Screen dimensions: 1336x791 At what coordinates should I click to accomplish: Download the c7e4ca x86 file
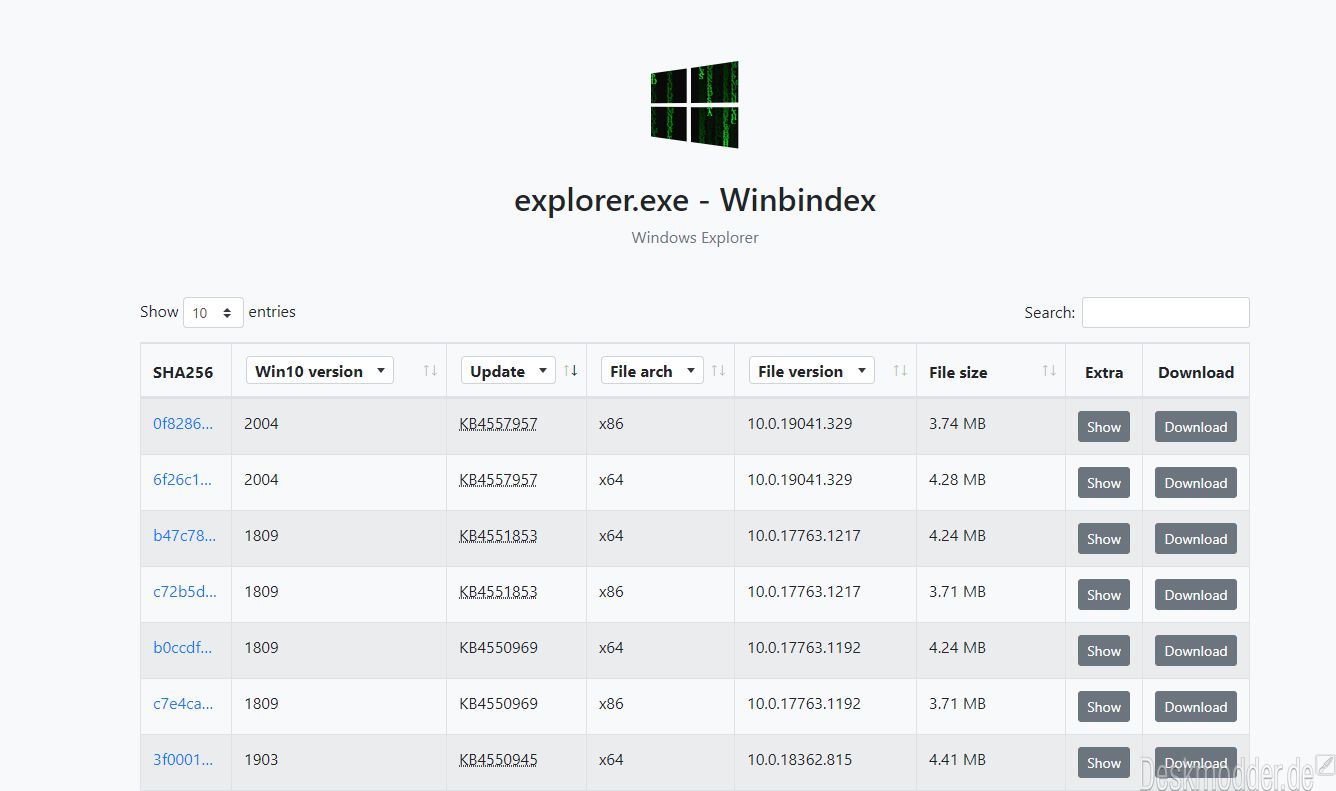tap(1196, 706)
